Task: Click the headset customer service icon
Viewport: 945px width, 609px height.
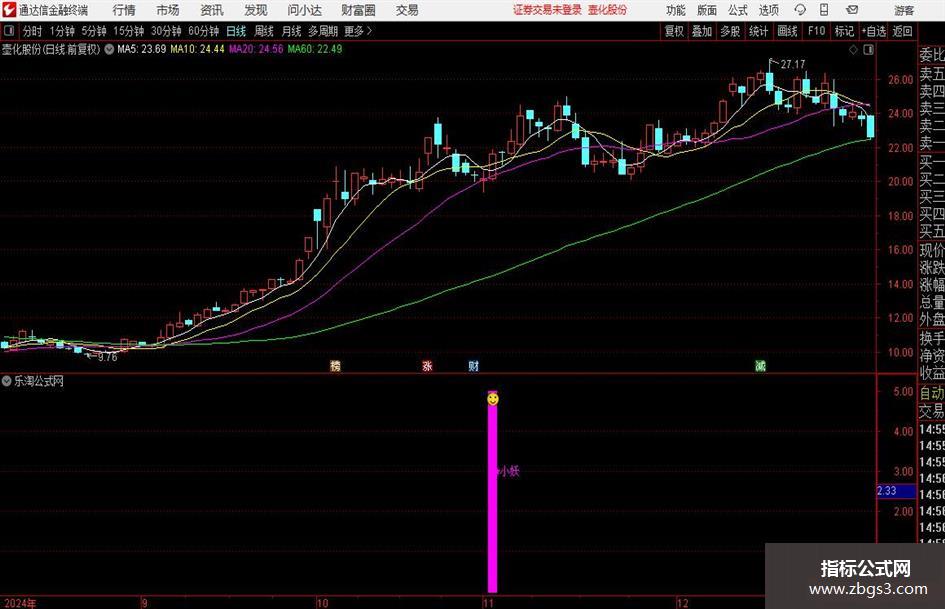Action: (x=800, y=10)
